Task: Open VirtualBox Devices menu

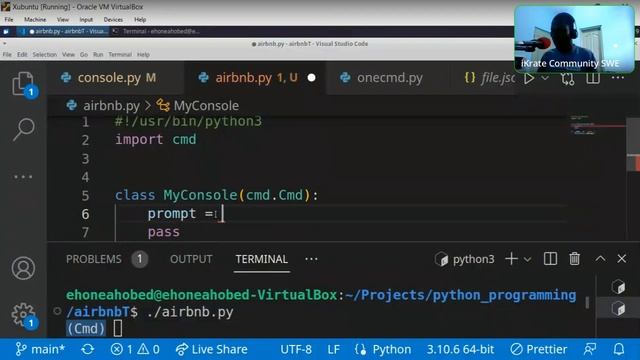Action: (x=113, y=19)
